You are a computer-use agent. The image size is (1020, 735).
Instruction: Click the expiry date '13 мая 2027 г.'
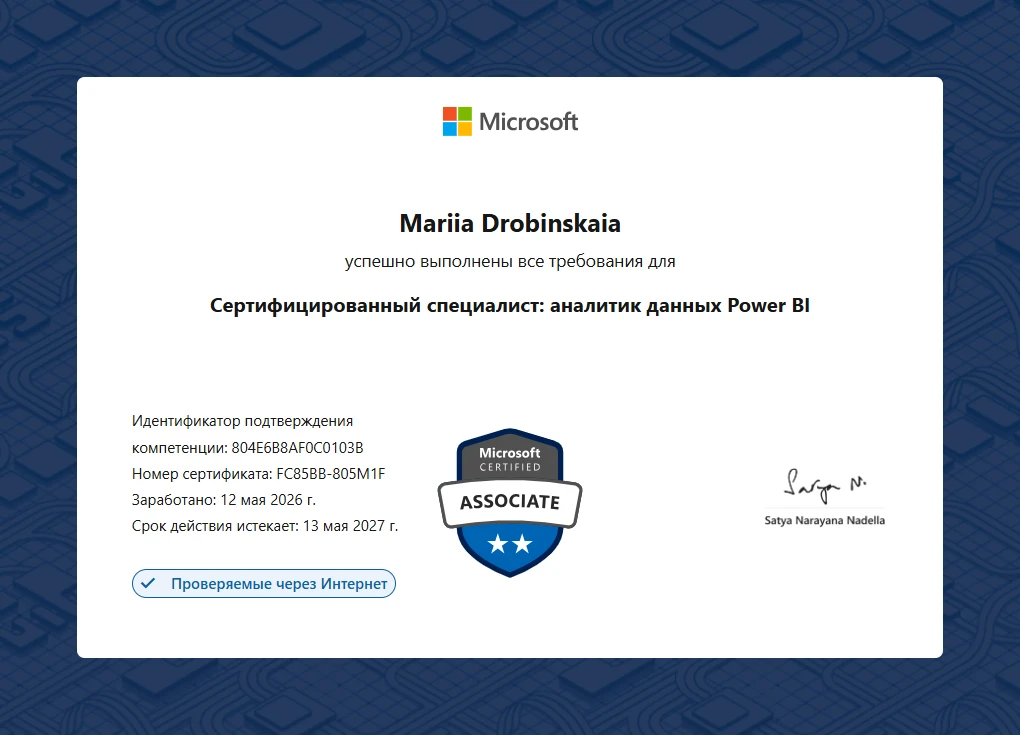click(350, 526)
